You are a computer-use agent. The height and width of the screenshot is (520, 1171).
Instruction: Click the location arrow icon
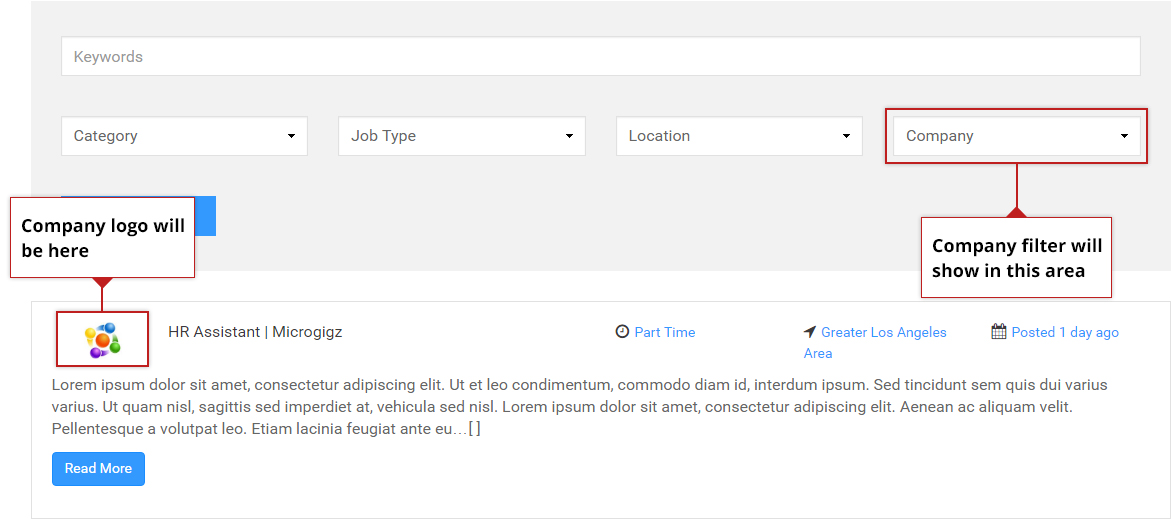(x=810, y=332)
